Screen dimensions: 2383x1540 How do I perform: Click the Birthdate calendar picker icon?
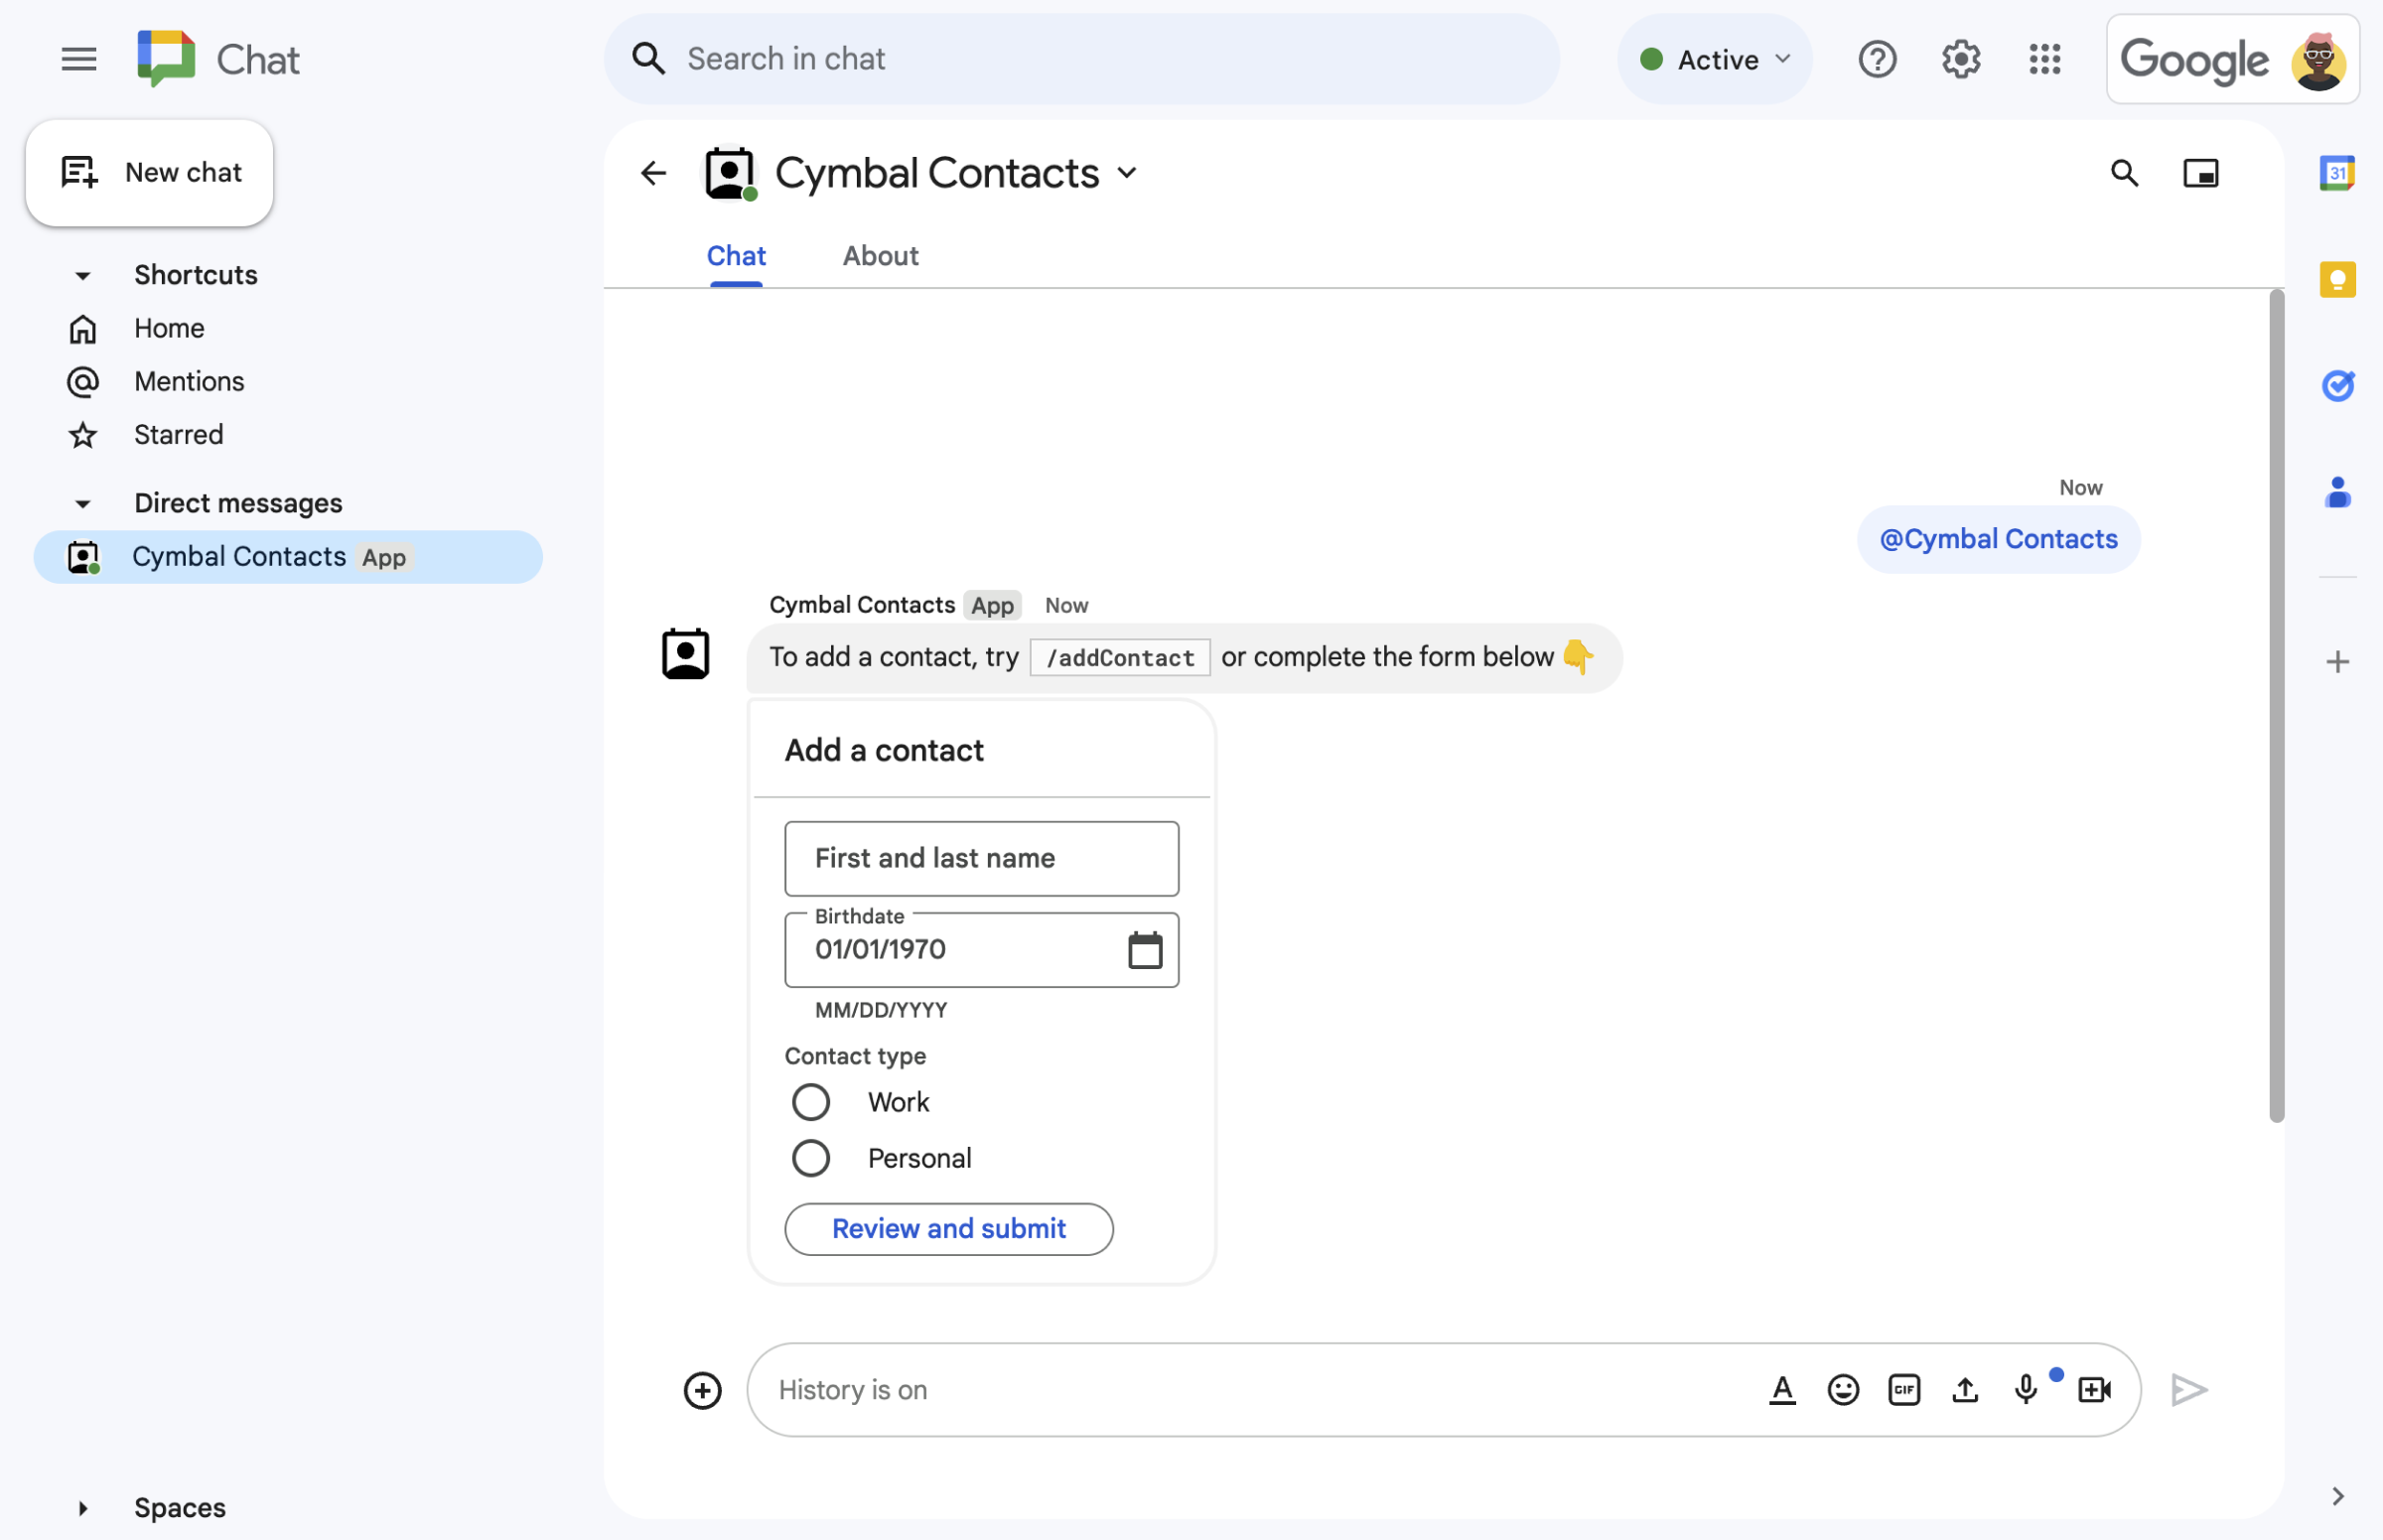[x=1145, y=949]
